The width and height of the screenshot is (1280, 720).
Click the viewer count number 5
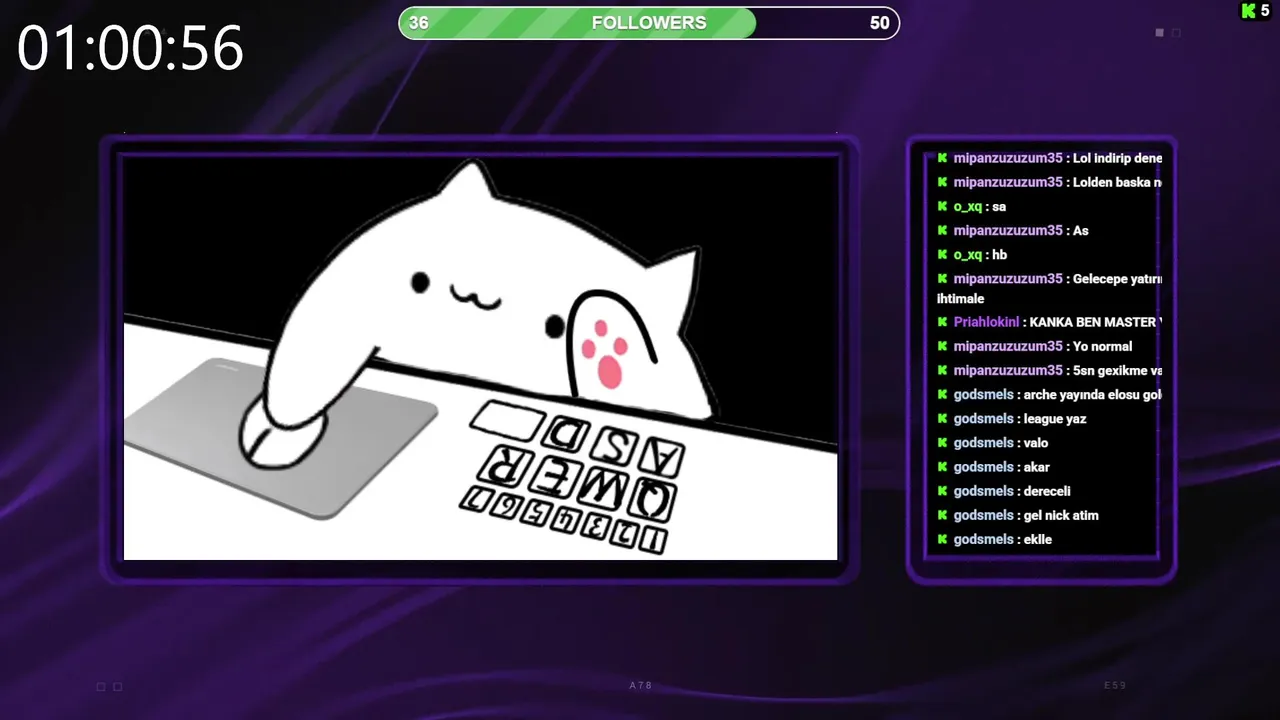point(1265,11)
